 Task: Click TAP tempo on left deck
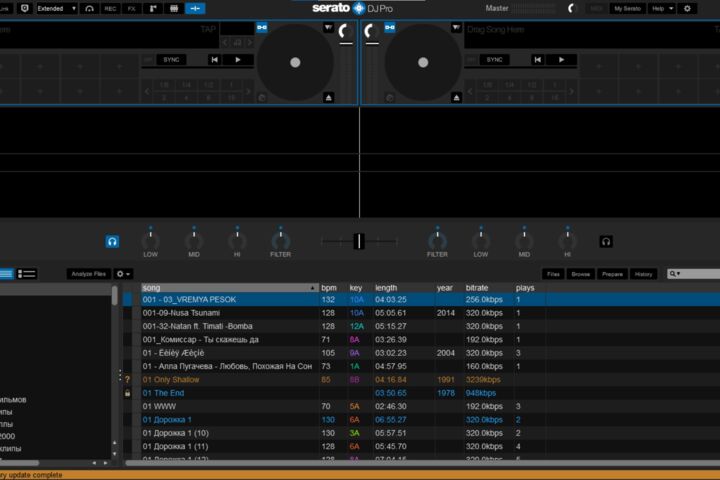click(x=208, y=29)
